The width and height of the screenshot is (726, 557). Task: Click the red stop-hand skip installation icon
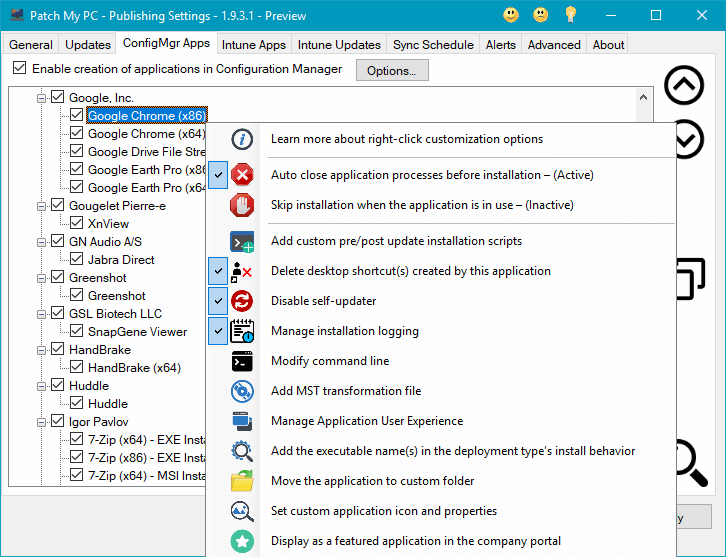pos(242,205)
